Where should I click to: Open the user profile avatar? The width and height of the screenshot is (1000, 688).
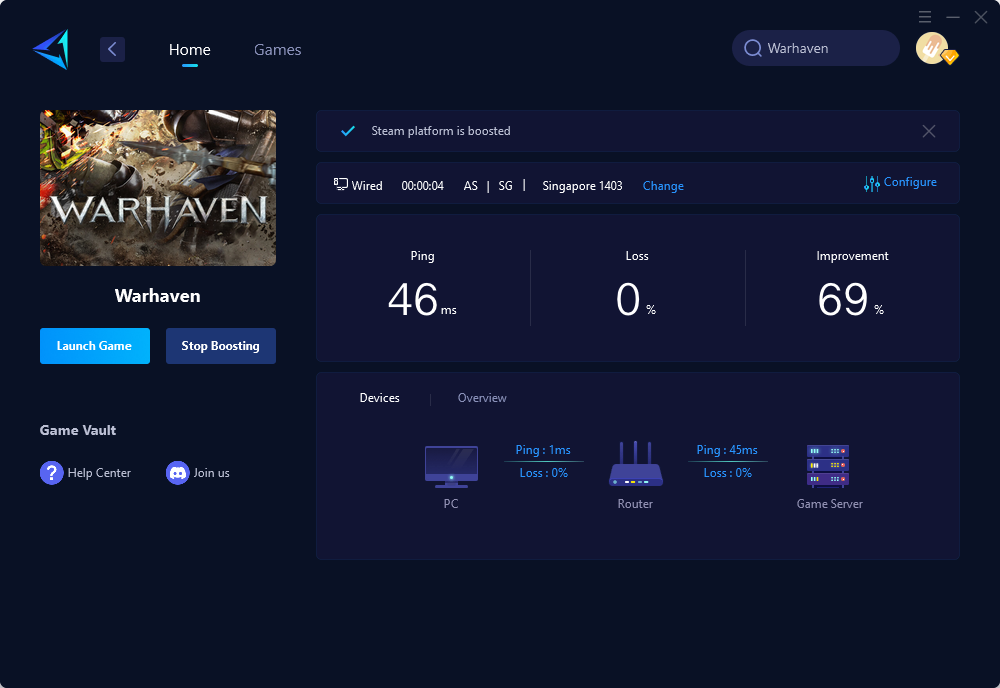[x=932, y=48]
